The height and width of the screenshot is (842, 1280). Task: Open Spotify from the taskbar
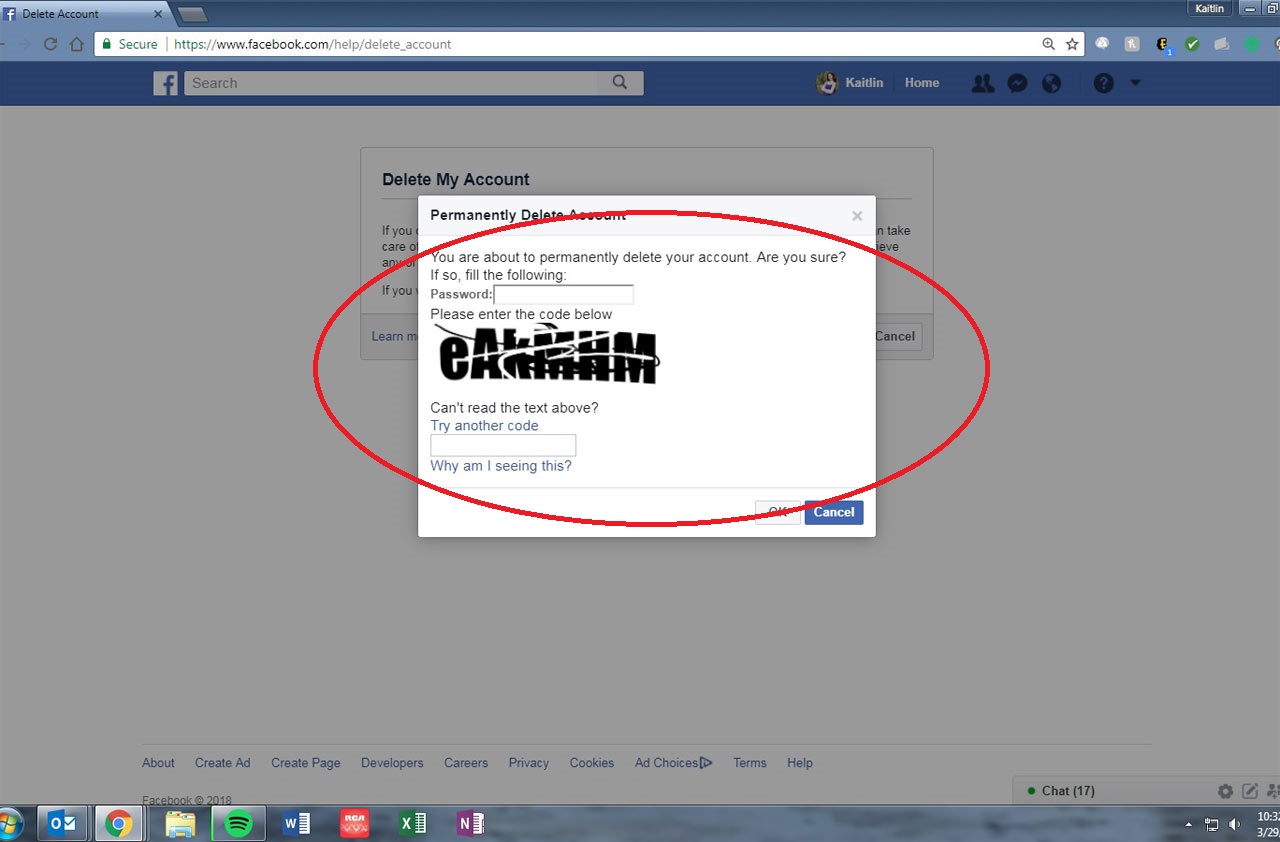pyautogui.click(x=237, y=824)
